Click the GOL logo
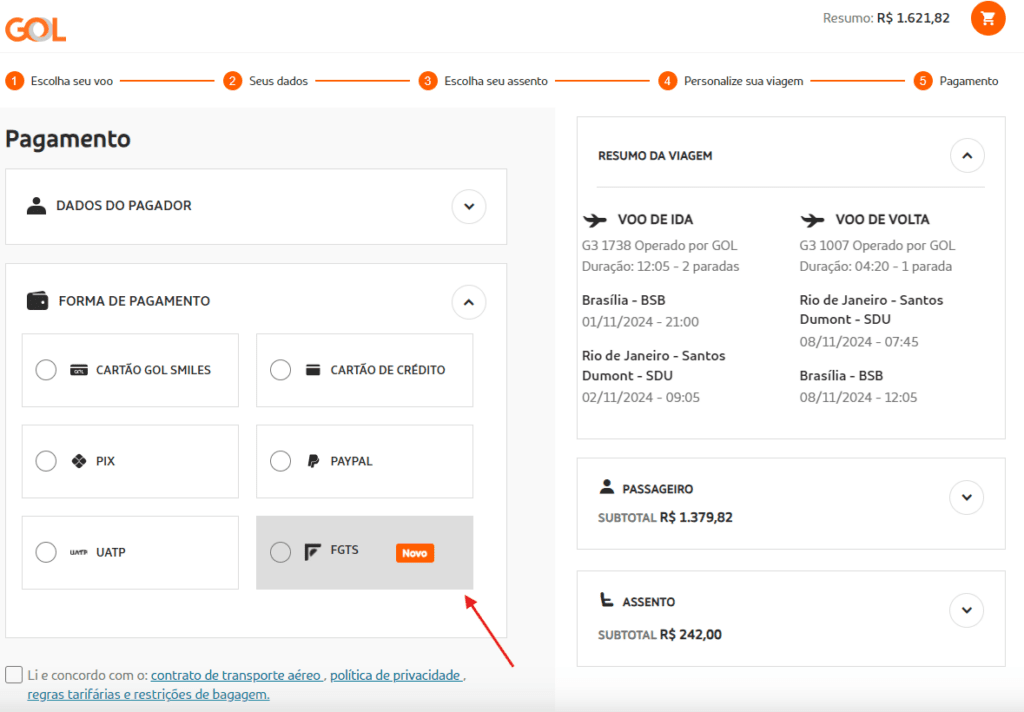The width and height of the screenshot is (1024, 712). coord(36,29)
